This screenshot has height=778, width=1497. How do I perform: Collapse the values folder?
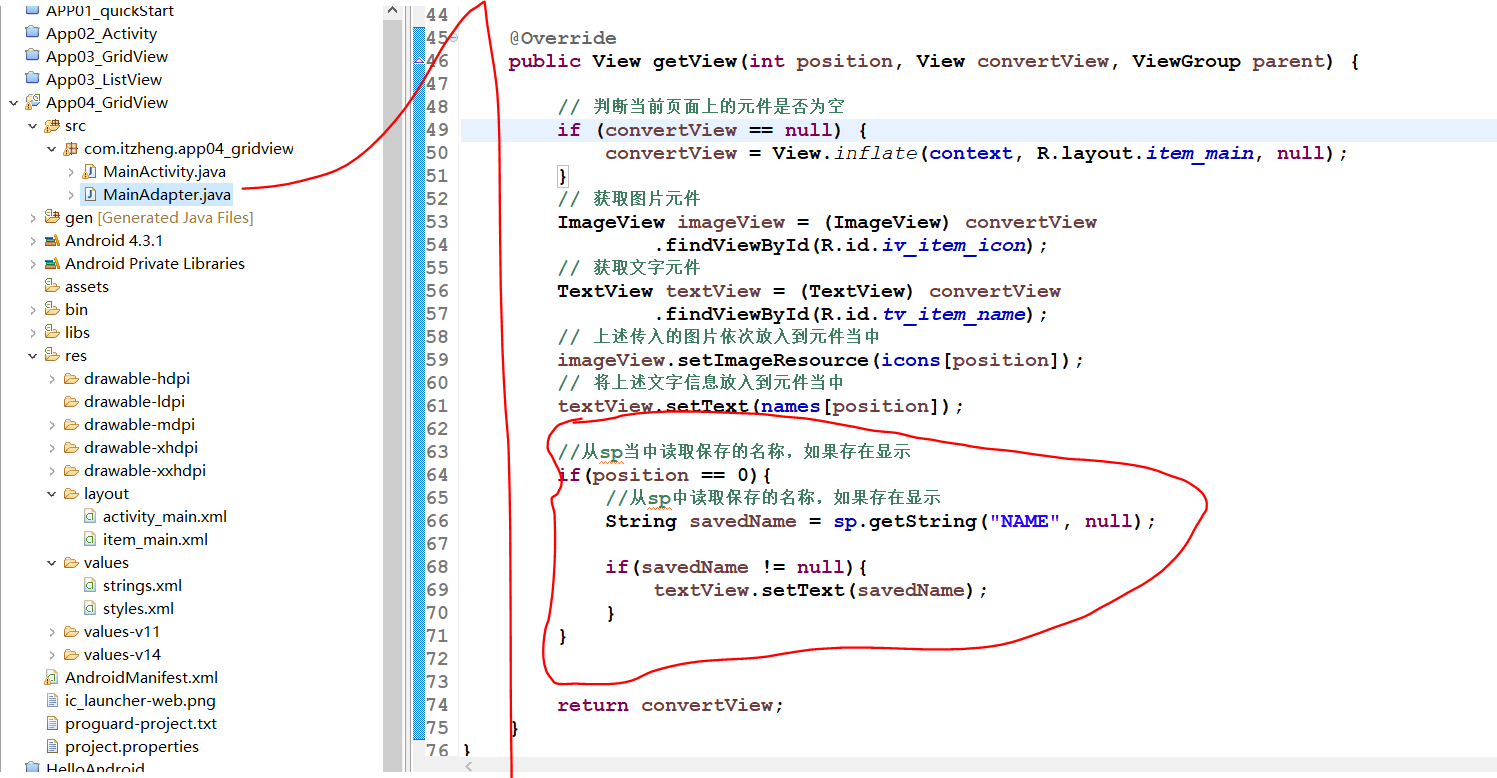(51, 563)
